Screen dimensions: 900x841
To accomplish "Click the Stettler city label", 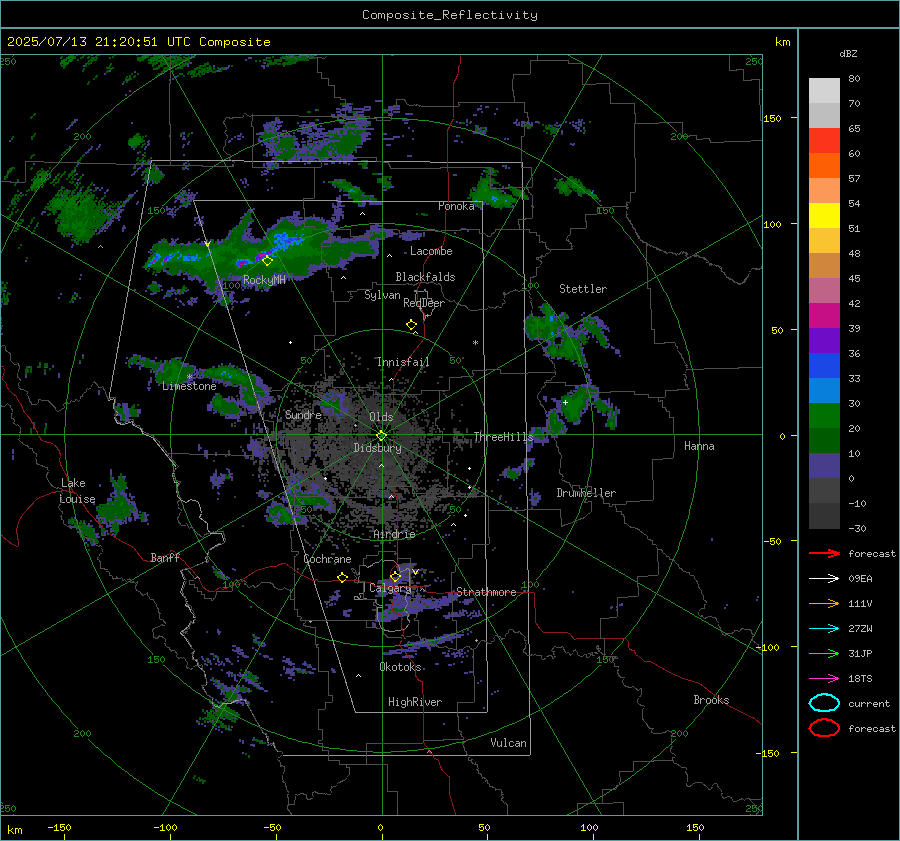I will (x=583, y=289).
